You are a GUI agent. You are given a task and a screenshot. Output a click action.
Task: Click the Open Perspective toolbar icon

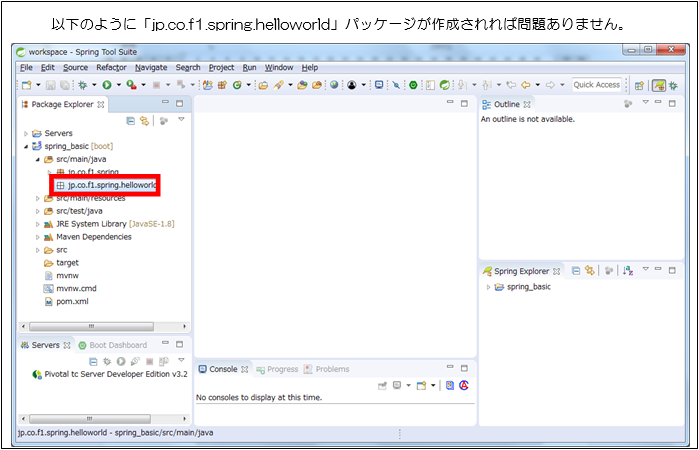641,85
